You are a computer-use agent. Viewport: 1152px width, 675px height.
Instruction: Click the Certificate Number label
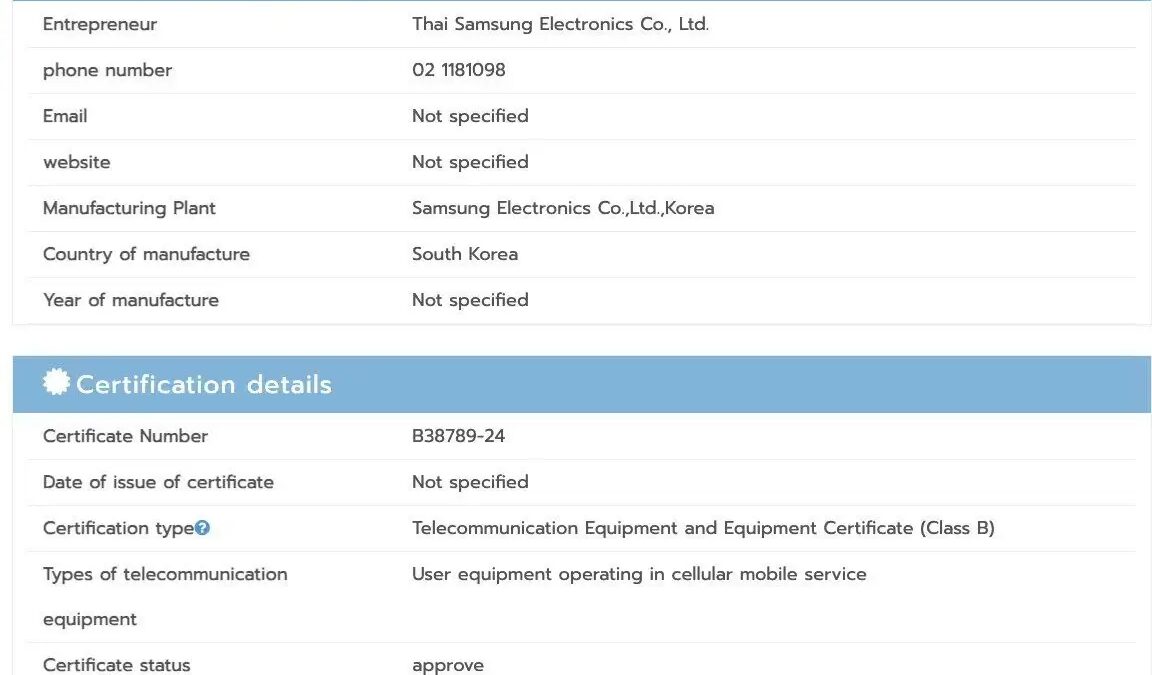[x=125, y=436]
